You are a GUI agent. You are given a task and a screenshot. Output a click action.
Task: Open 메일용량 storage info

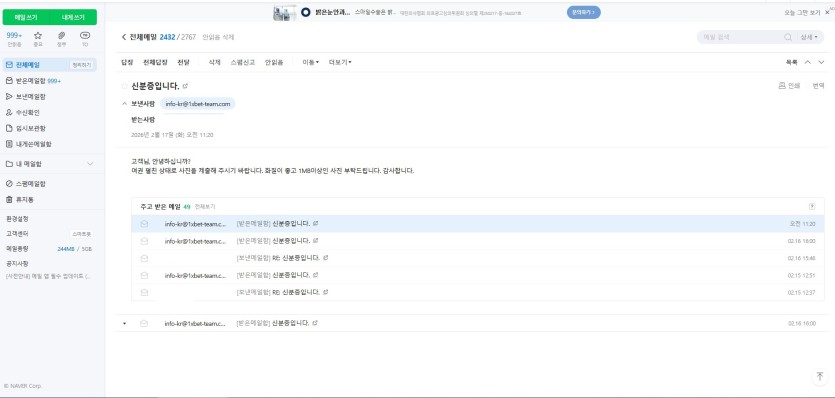pyautogui.click(x=17, y=249)
